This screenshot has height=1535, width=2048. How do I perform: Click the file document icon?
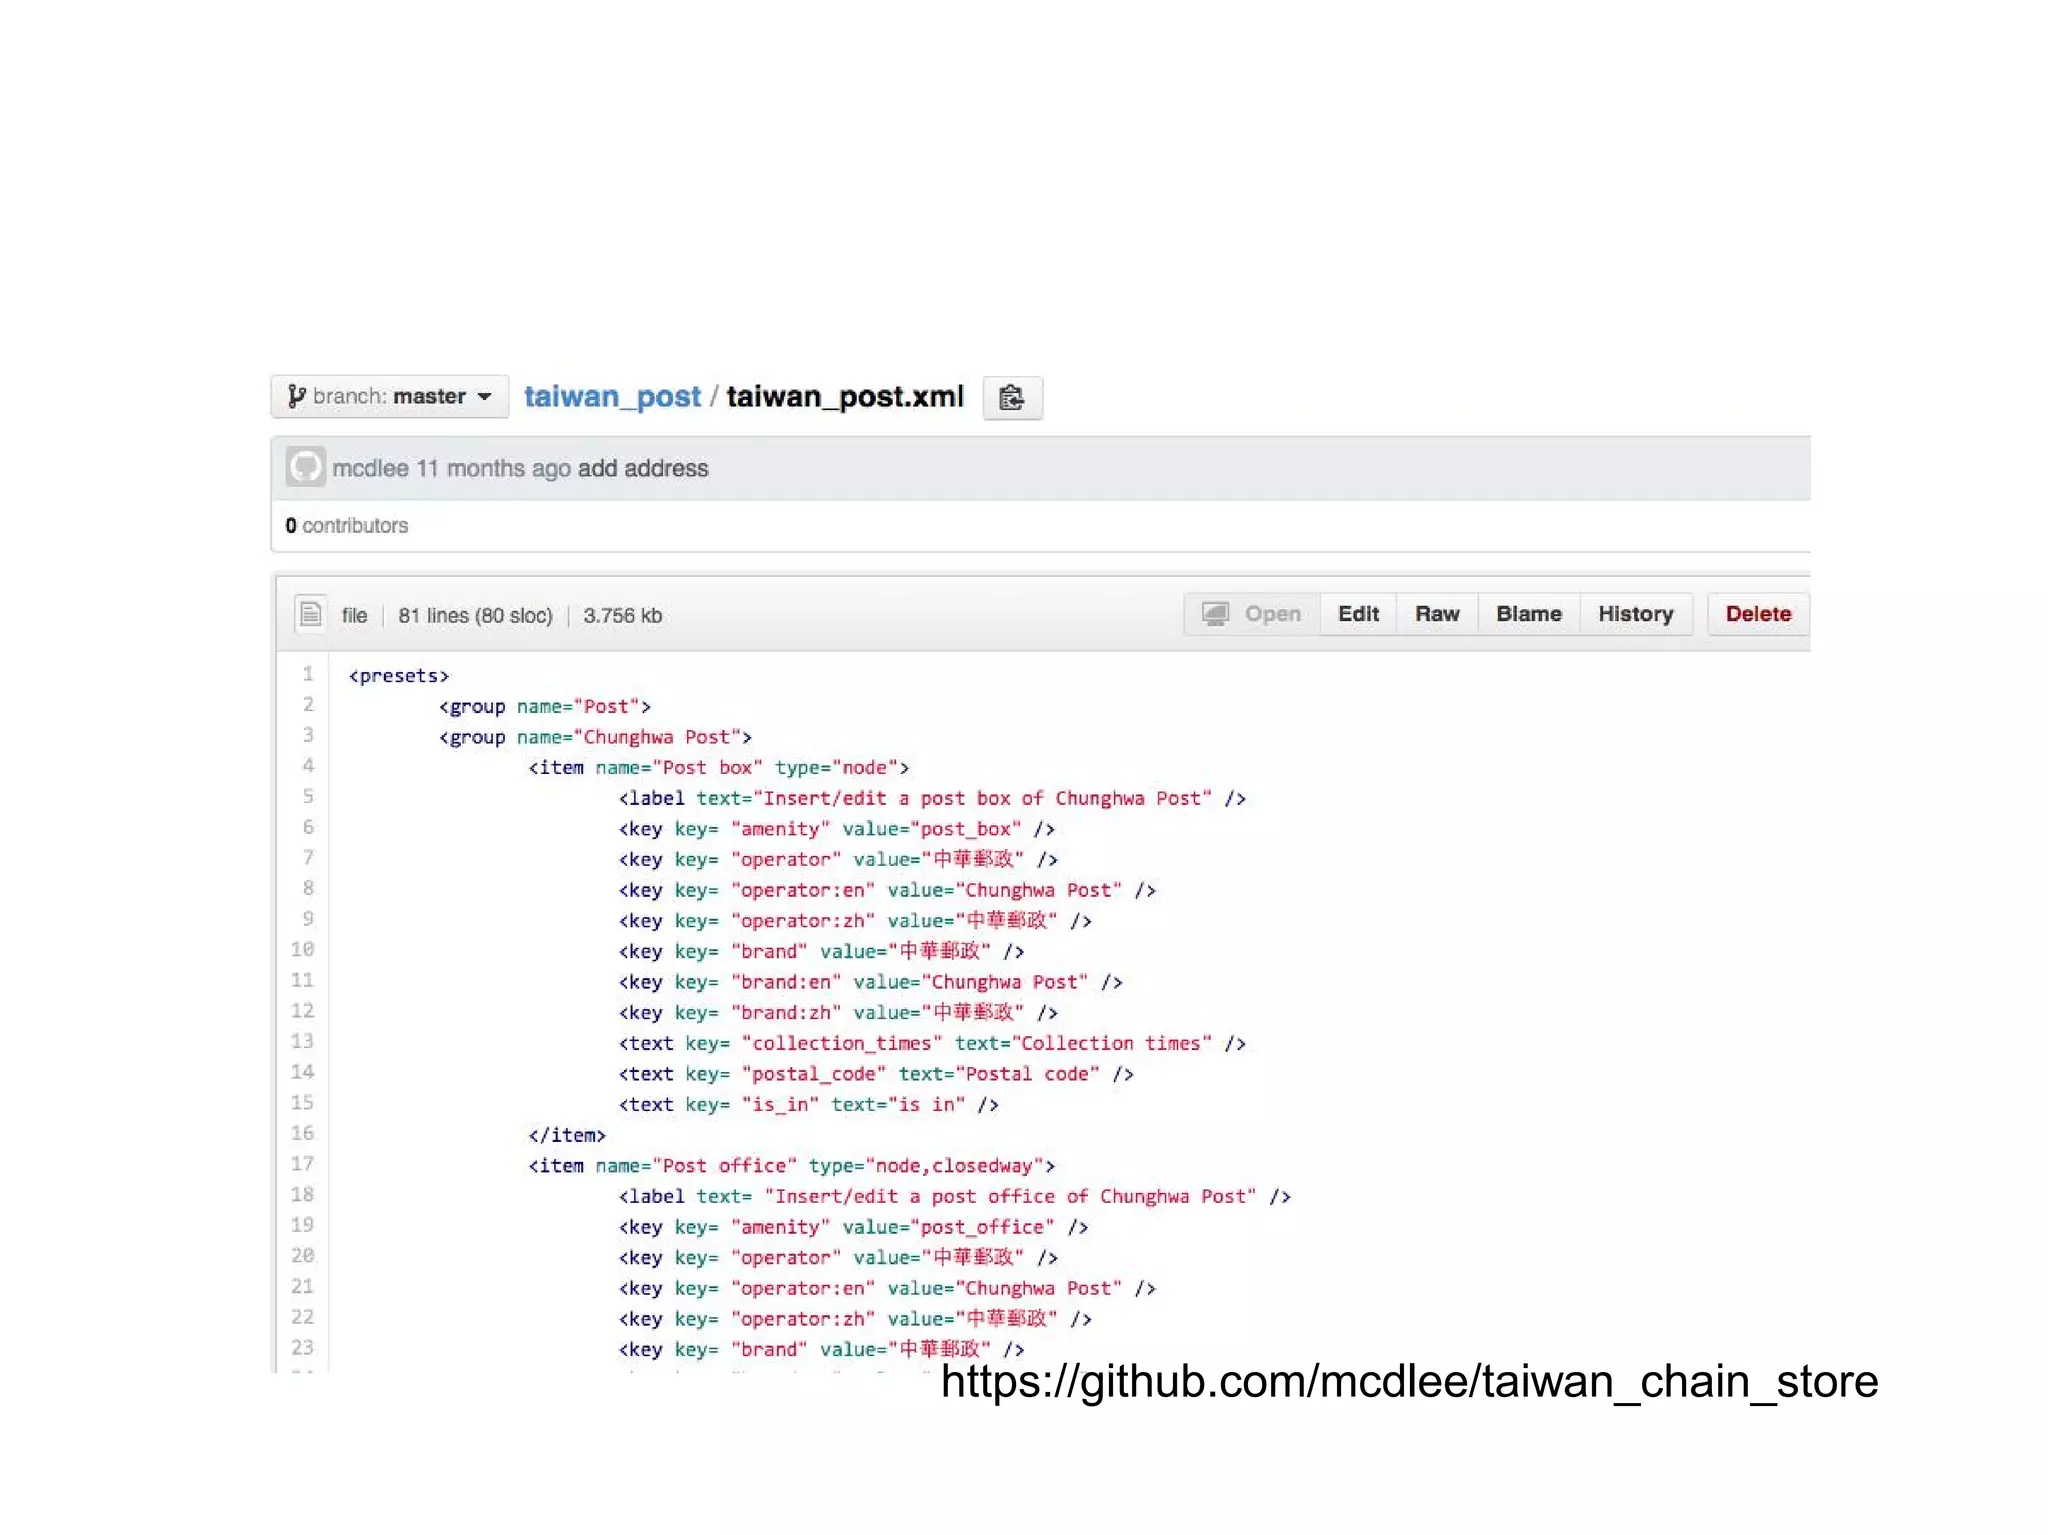coord(310,614)
